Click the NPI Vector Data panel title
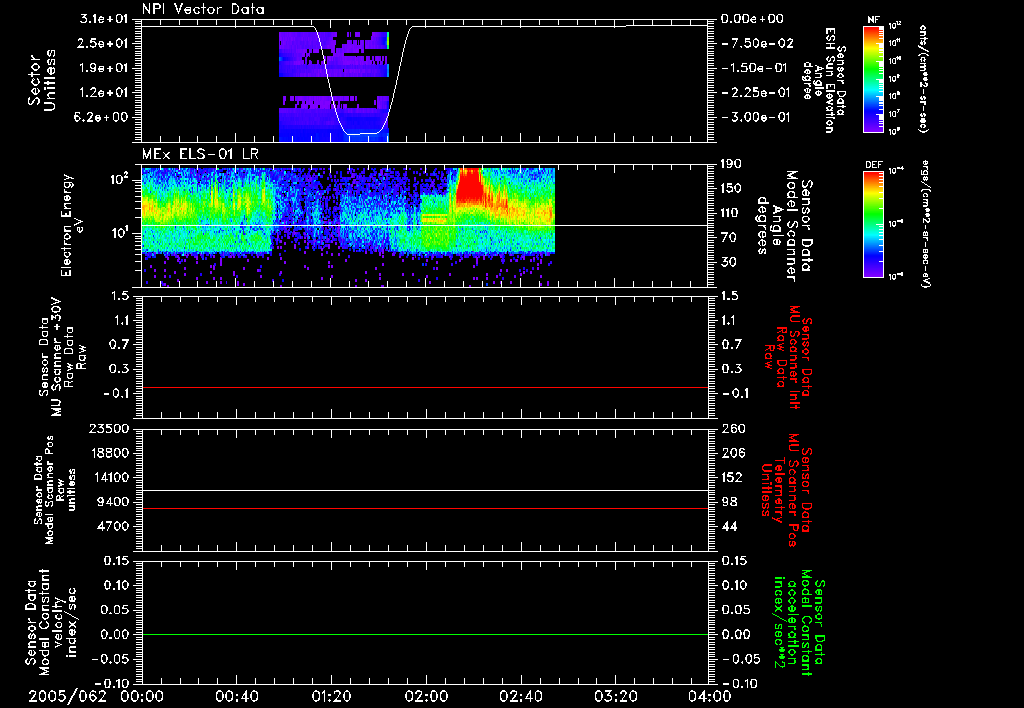 [x=203, y=9]
